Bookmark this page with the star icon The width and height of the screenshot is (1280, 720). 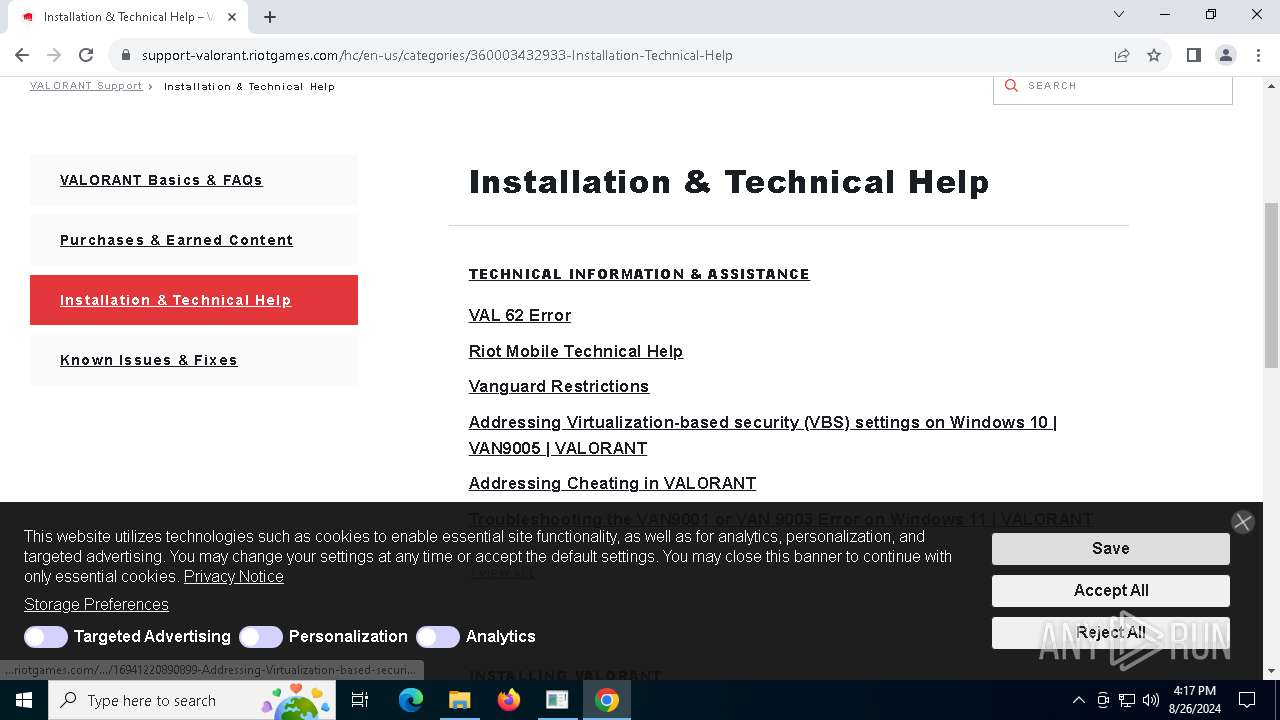click(1154, 55)
